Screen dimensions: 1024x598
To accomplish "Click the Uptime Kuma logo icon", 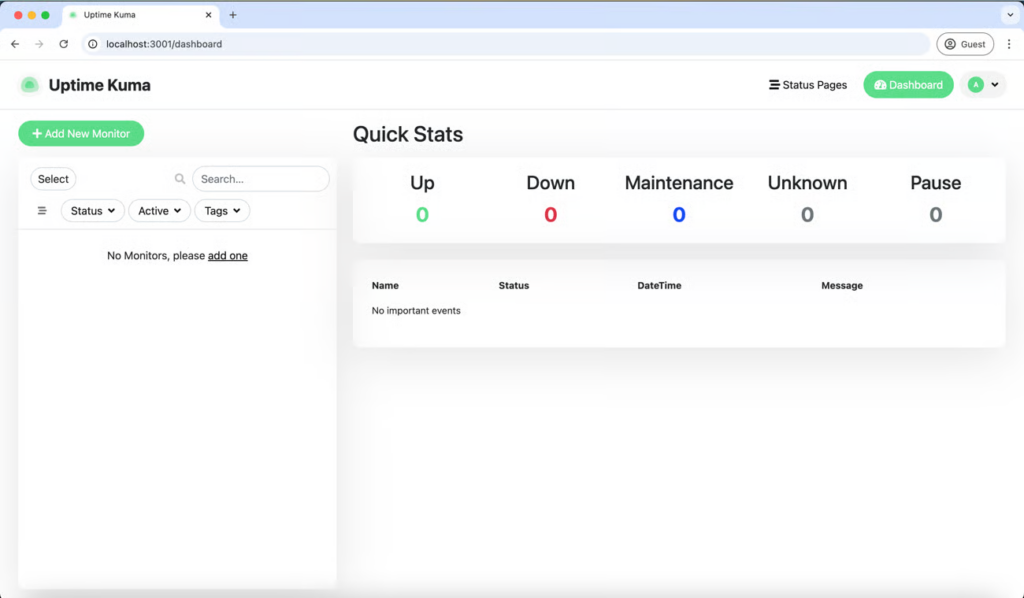I will click(29, 85).
